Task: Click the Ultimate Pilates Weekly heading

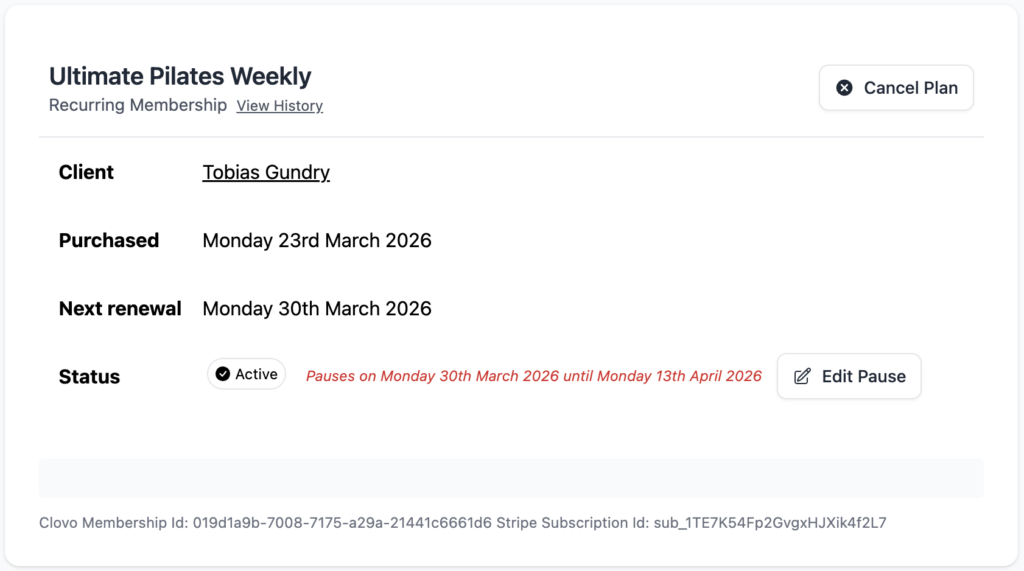Action: [180, 76]
